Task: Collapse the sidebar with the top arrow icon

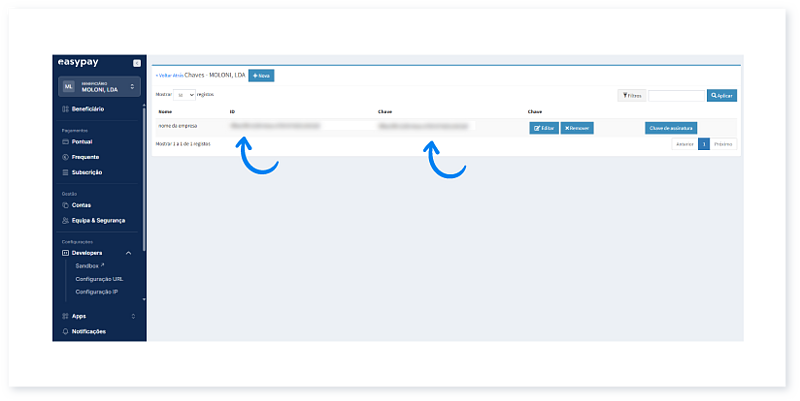Action: (x=136, y=63)
